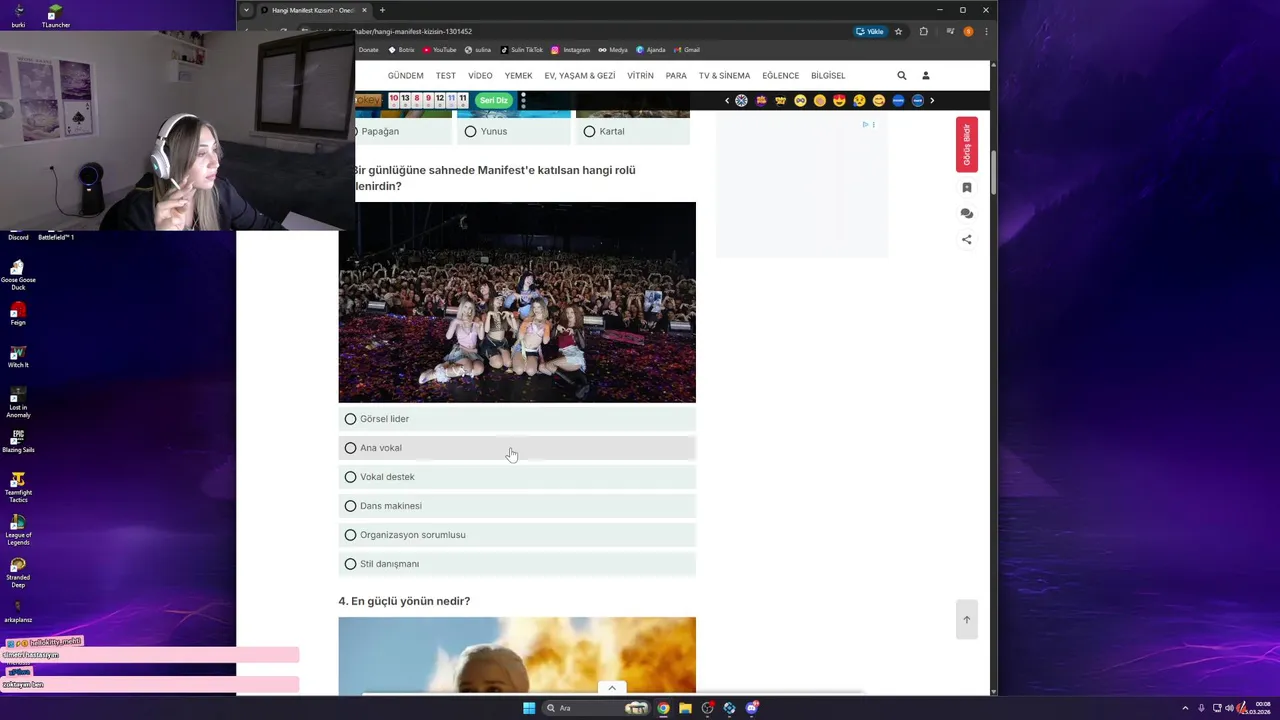Open the Teamfight Tactics desktop icon

point(18,487)
